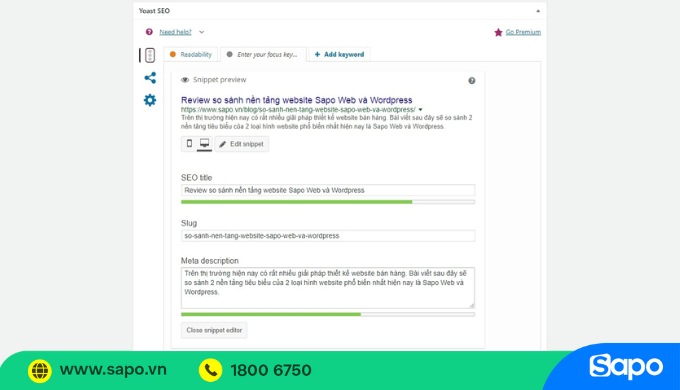Screen dimensions: 680x390
Task: Click the snippet preview help icon
Action: pos(472,81)
